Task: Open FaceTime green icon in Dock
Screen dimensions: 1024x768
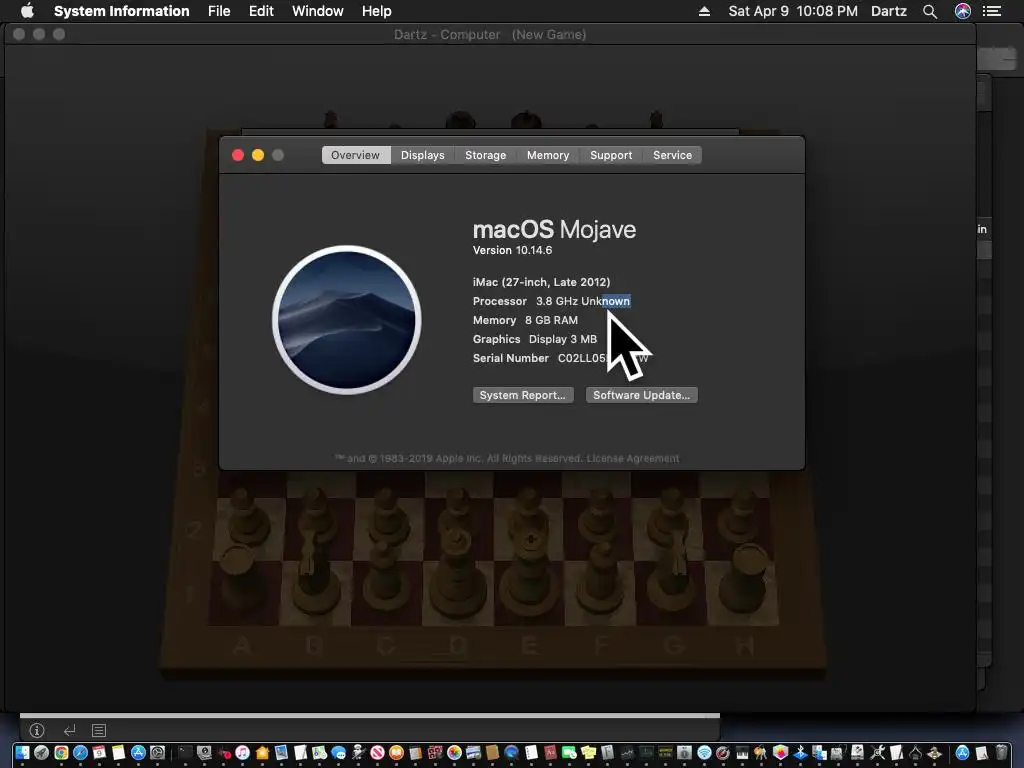Action: coord(569,752)
